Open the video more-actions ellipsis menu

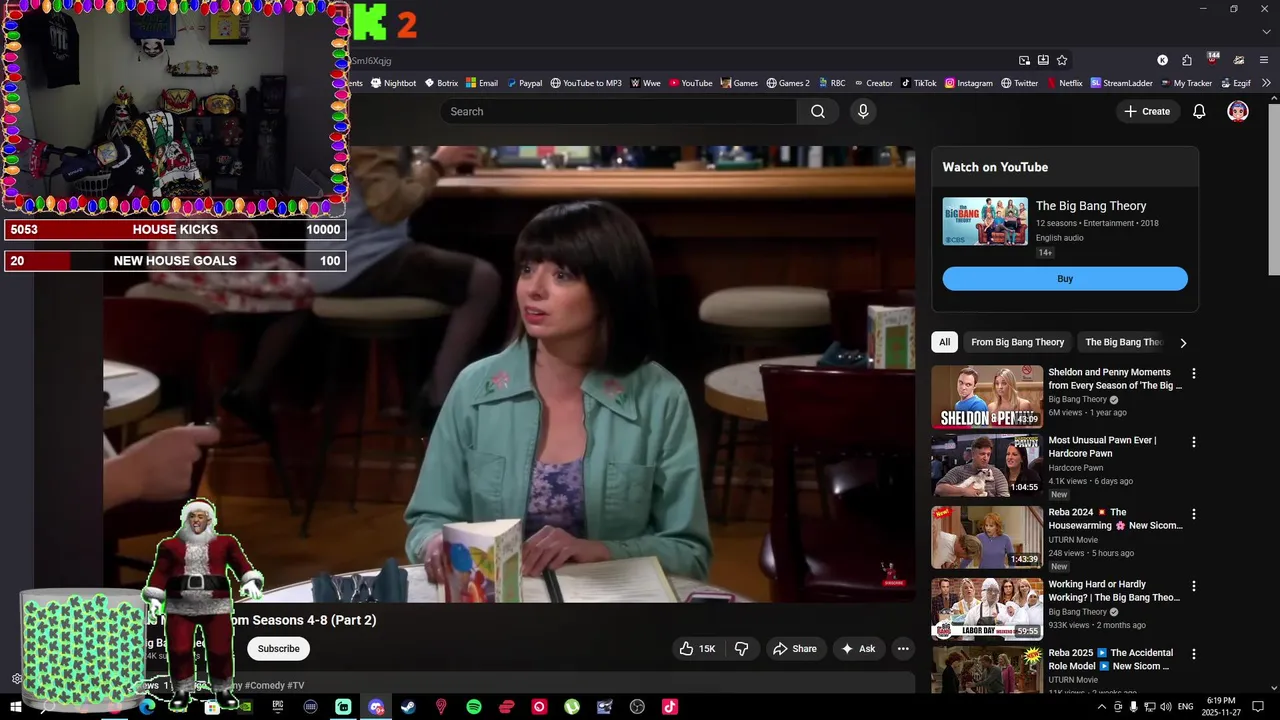pyautogui.click(x=903, y=649)
